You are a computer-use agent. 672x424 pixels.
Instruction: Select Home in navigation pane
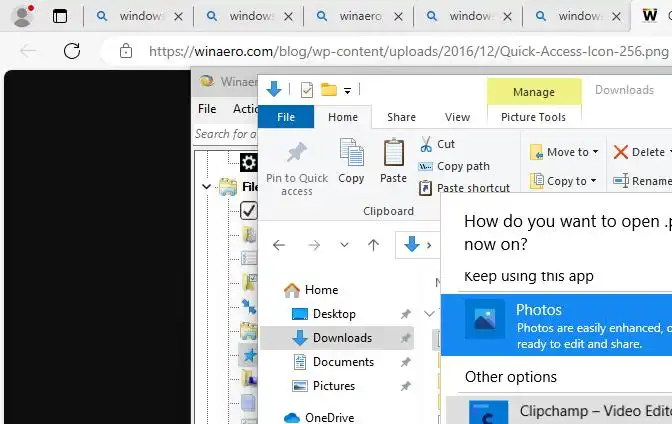[x=311, y=290]
